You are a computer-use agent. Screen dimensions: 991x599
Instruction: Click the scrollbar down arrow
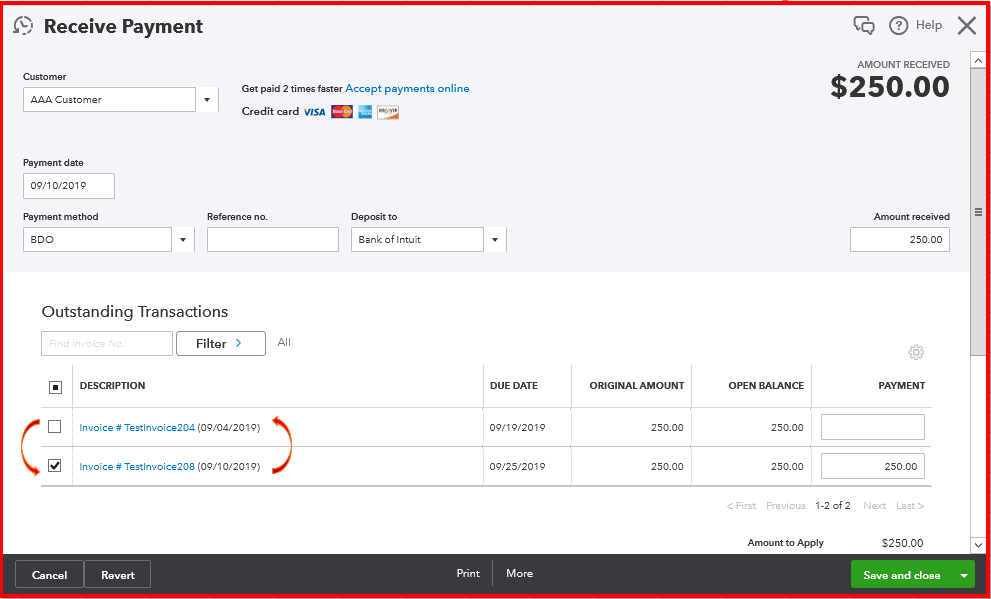(x=978, y=545)
